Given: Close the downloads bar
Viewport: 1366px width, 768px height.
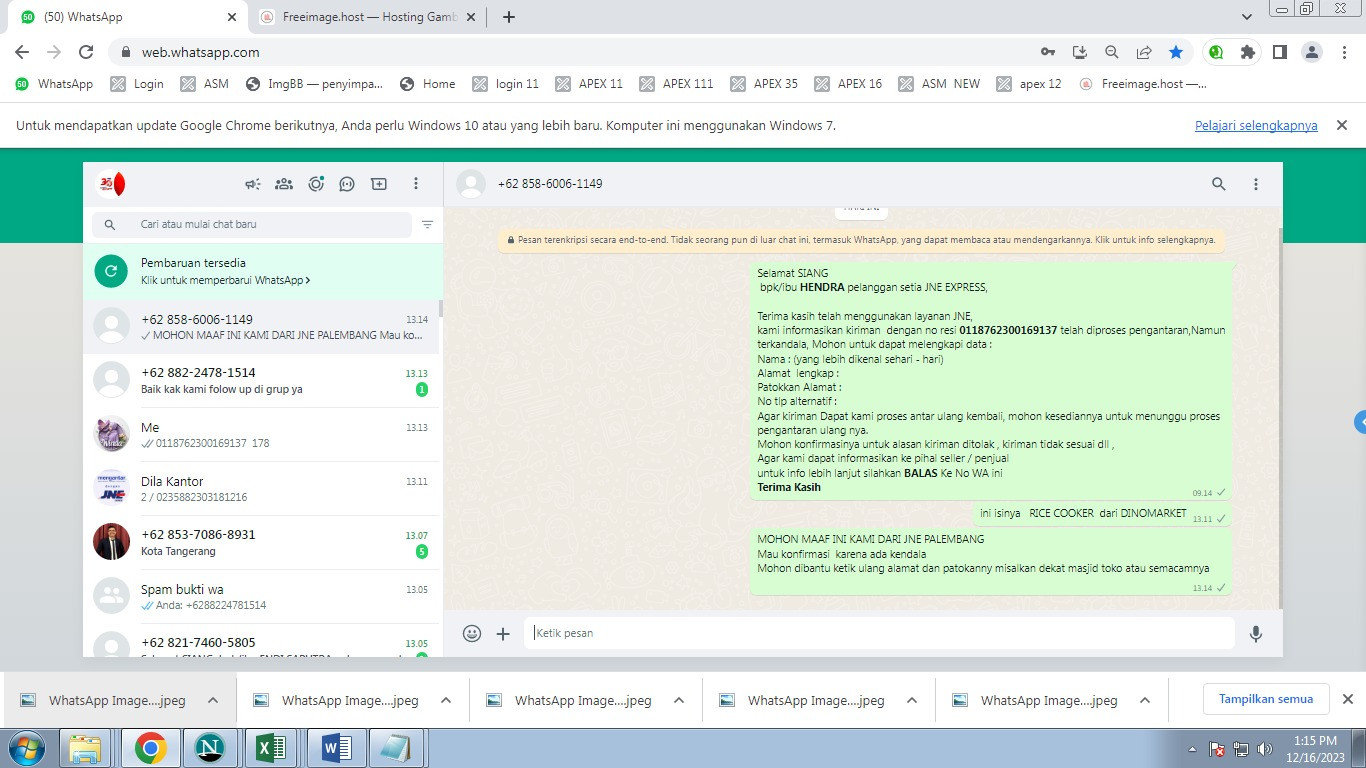Looking at the screenshot, I should point(1347,699).
